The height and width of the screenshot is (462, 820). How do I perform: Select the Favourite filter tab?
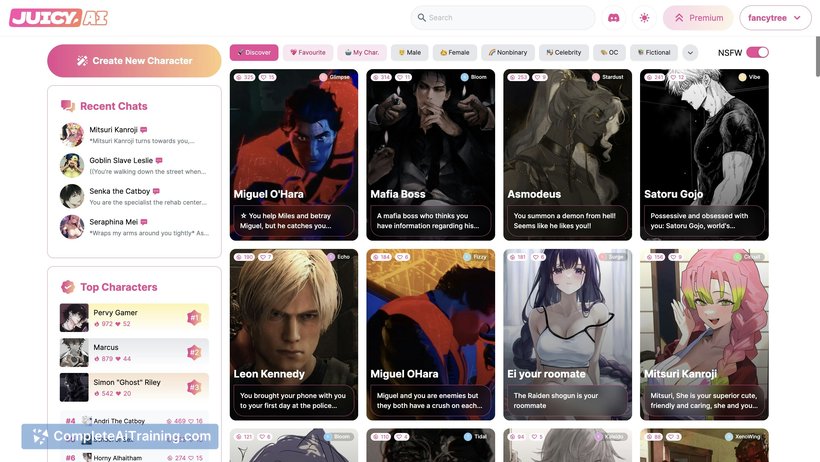pos(308,52)
